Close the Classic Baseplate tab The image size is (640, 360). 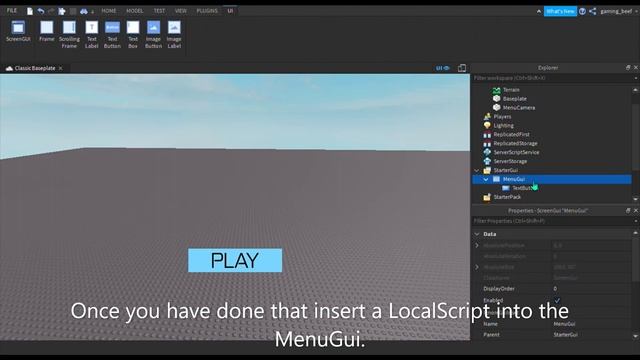60,68
